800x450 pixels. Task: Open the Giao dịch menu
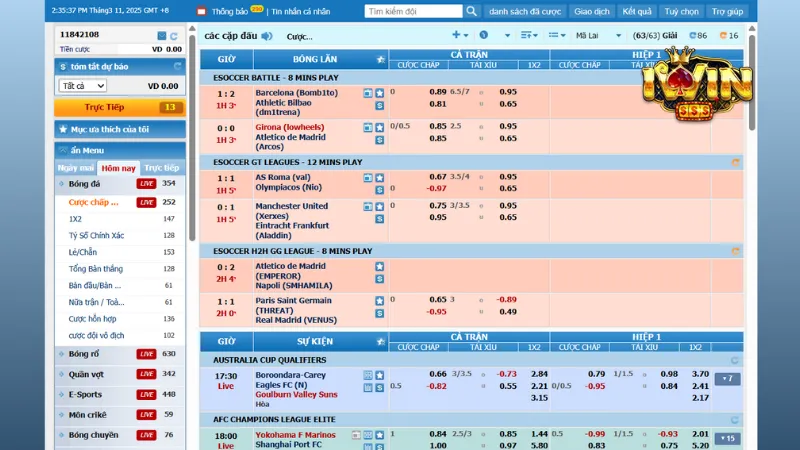[x=592, y=11]
